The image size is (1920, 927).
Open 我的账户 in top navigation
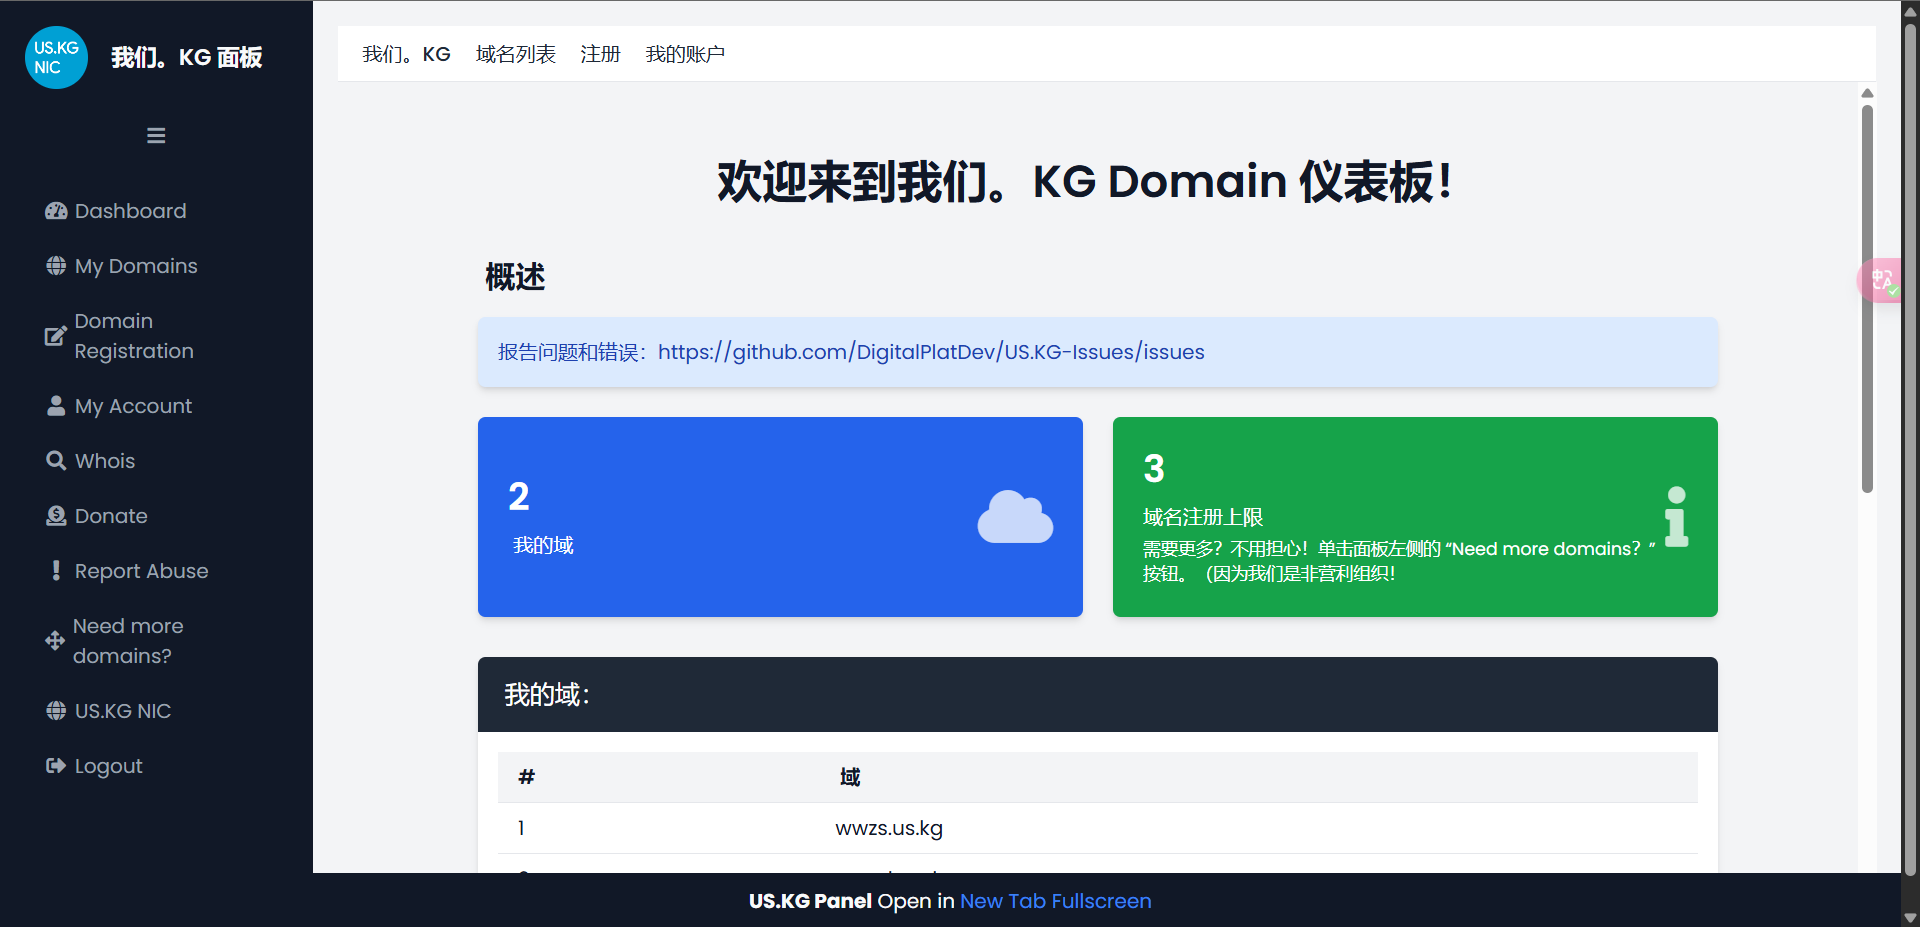point(685,54)
